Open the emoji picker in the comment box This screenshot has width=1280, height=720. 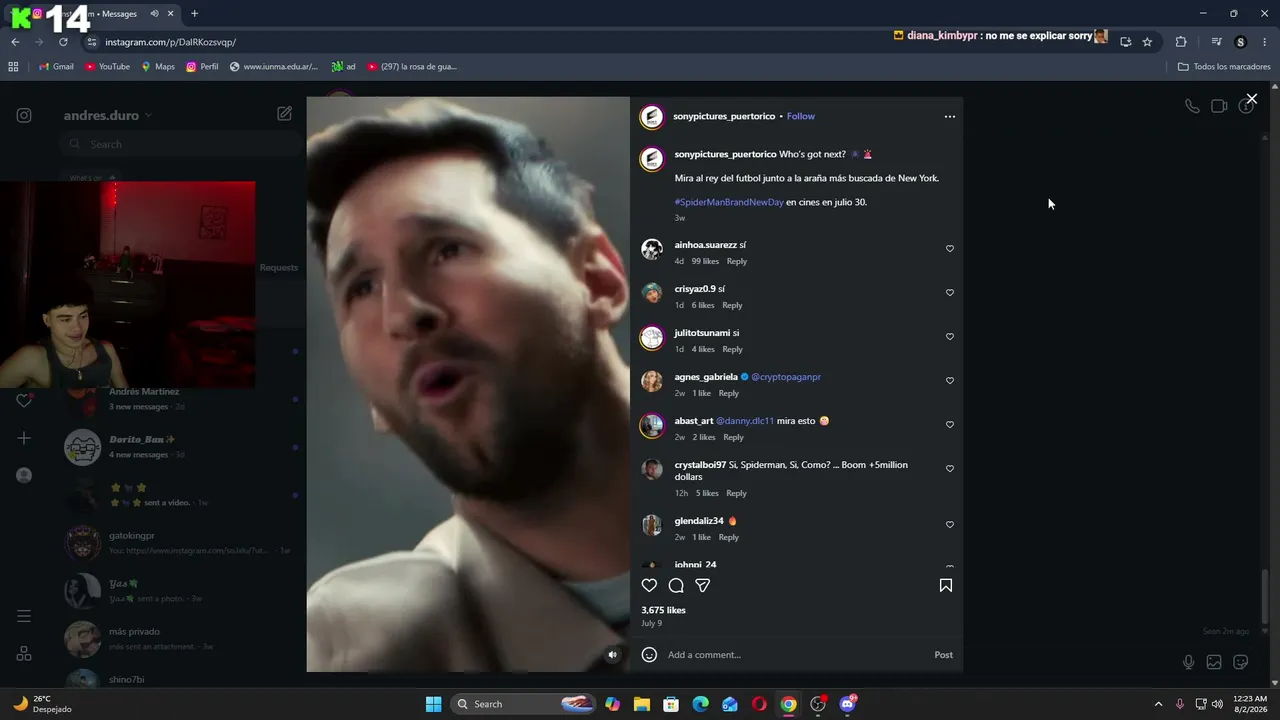coord(649,655)
